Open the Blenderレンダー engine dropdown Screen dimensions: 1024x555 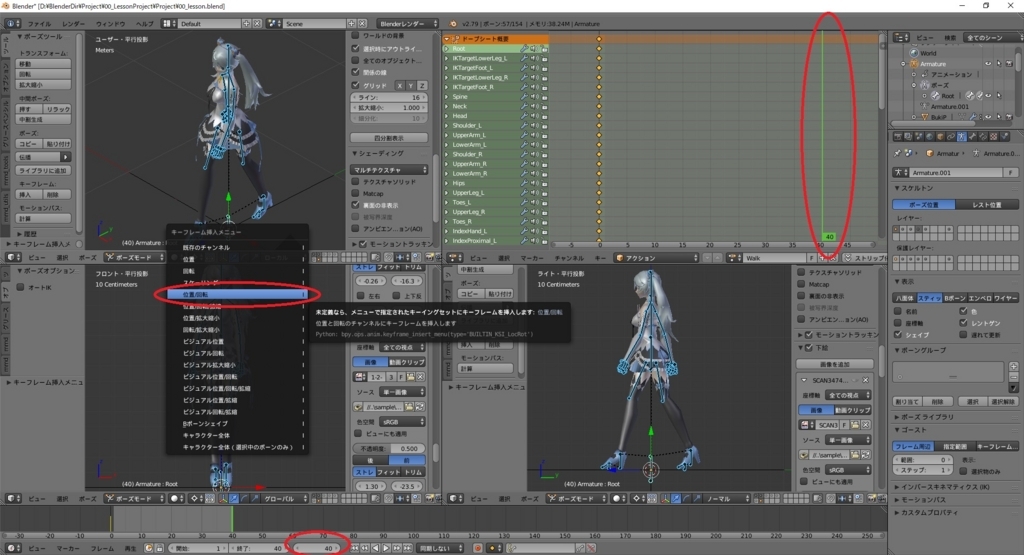pyautogui.click(x=408, y=24)
